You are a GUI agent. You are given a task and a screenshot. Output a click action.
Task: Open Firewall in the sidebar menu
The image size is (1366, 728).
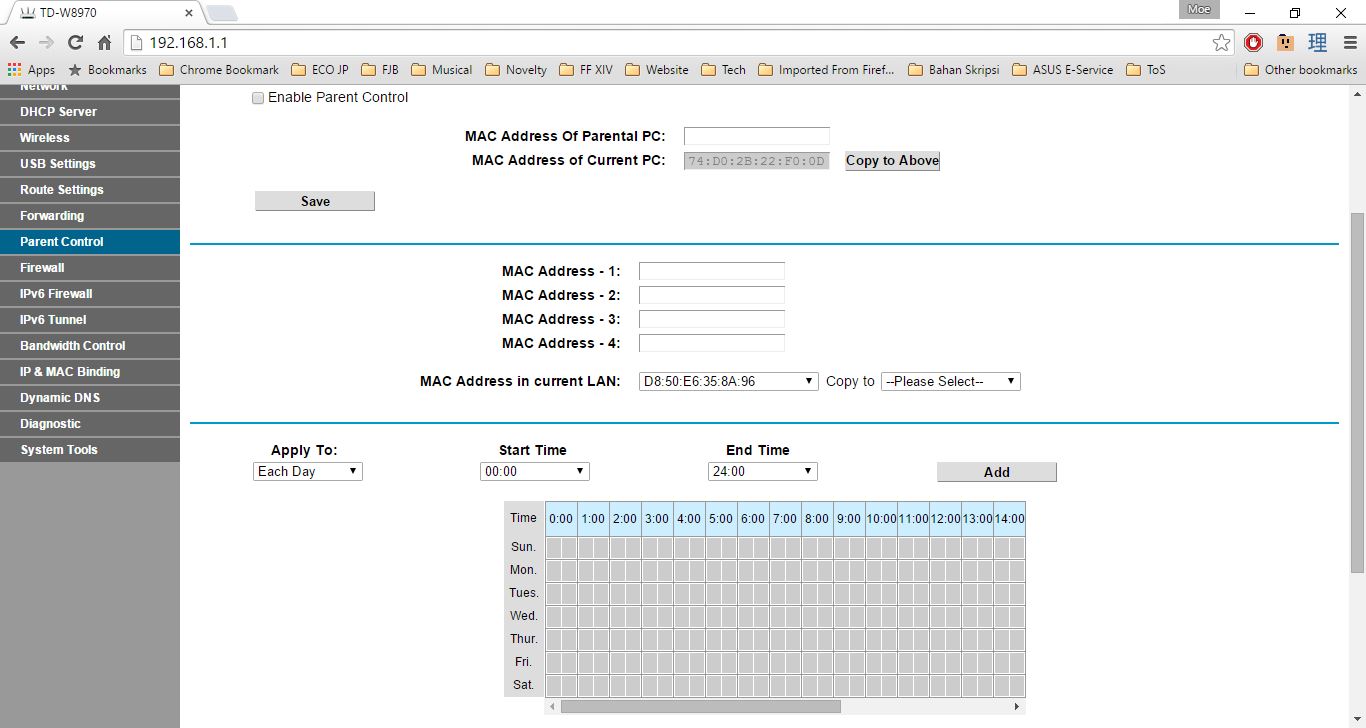point(42,268)
